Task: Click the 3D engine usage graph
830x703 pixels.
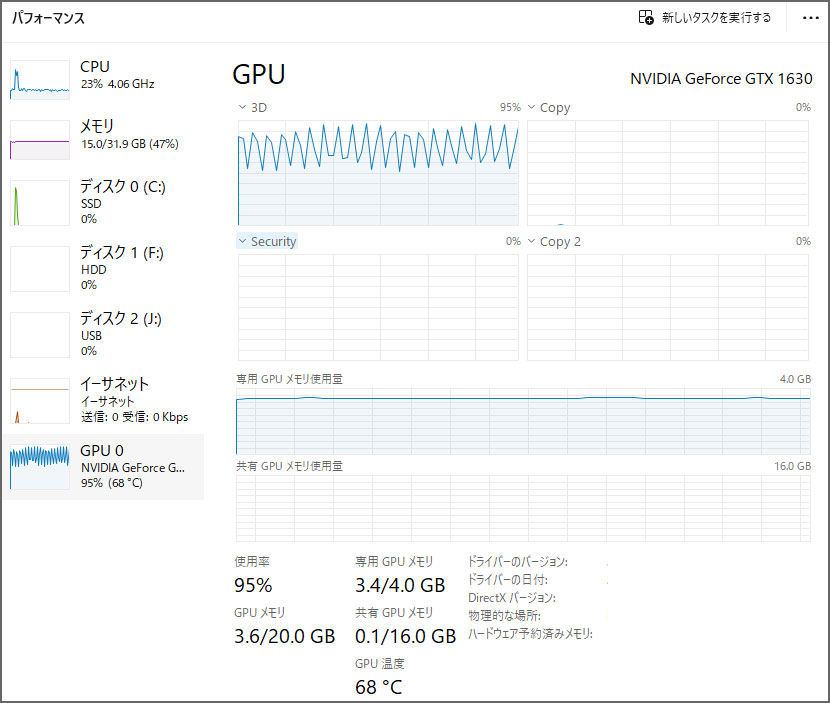Action: coord(378,173)
